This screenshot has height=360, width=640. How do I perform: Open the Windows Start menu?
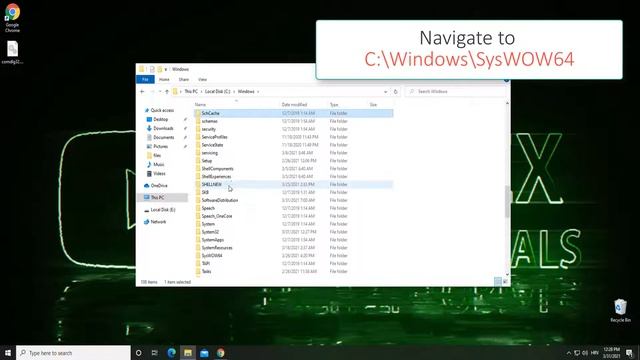click(8, 353)
